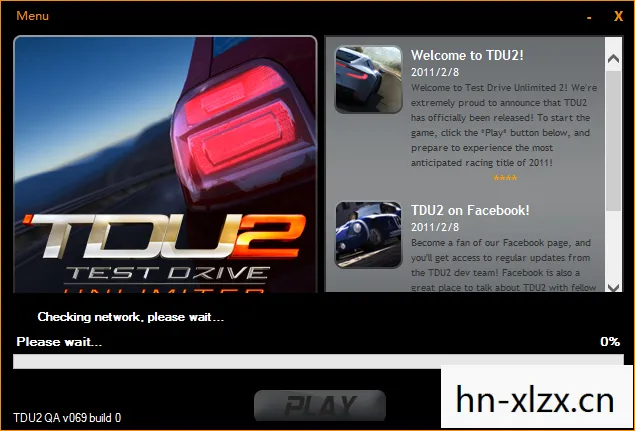Open the TDU2 on Facebook news thumbnail
Screen dimensions: 635x431
(x=369, y=235)
